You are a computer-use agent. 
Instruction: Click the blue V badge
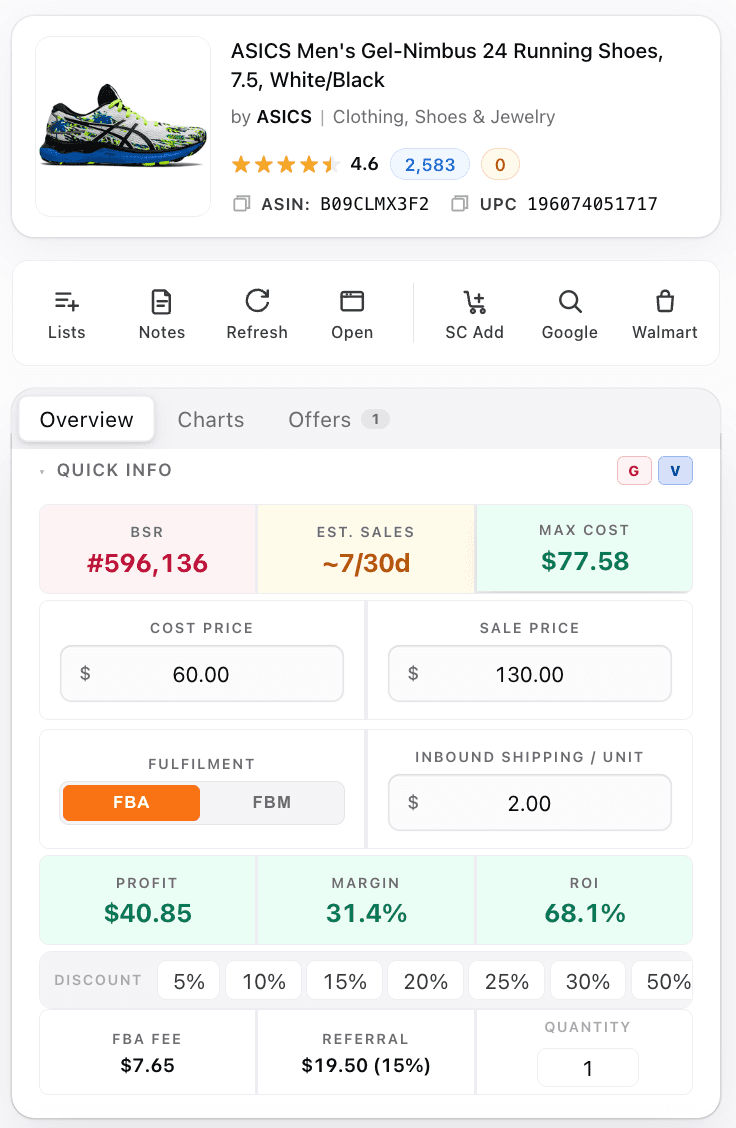coord(675,470)
